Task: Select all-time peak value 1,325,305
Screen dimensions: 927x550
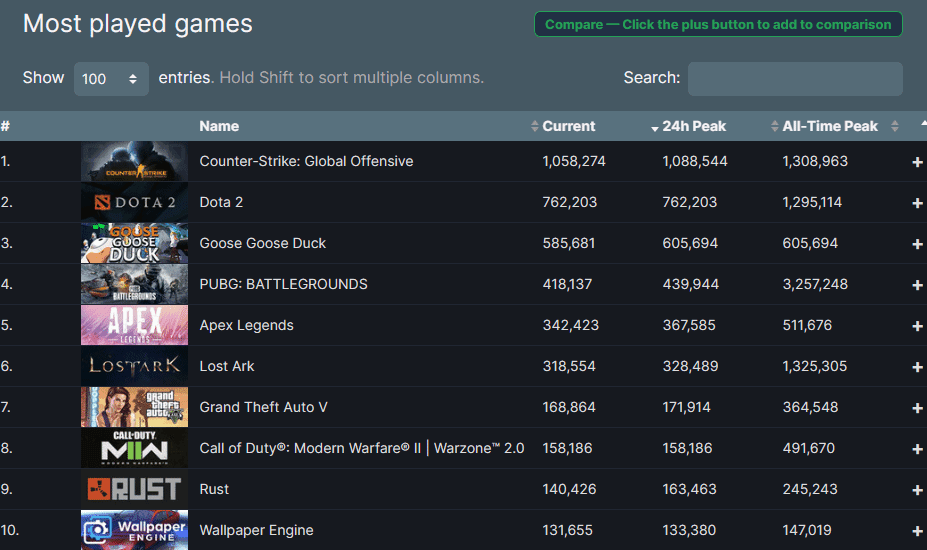Action: click(x=815, y=366)
